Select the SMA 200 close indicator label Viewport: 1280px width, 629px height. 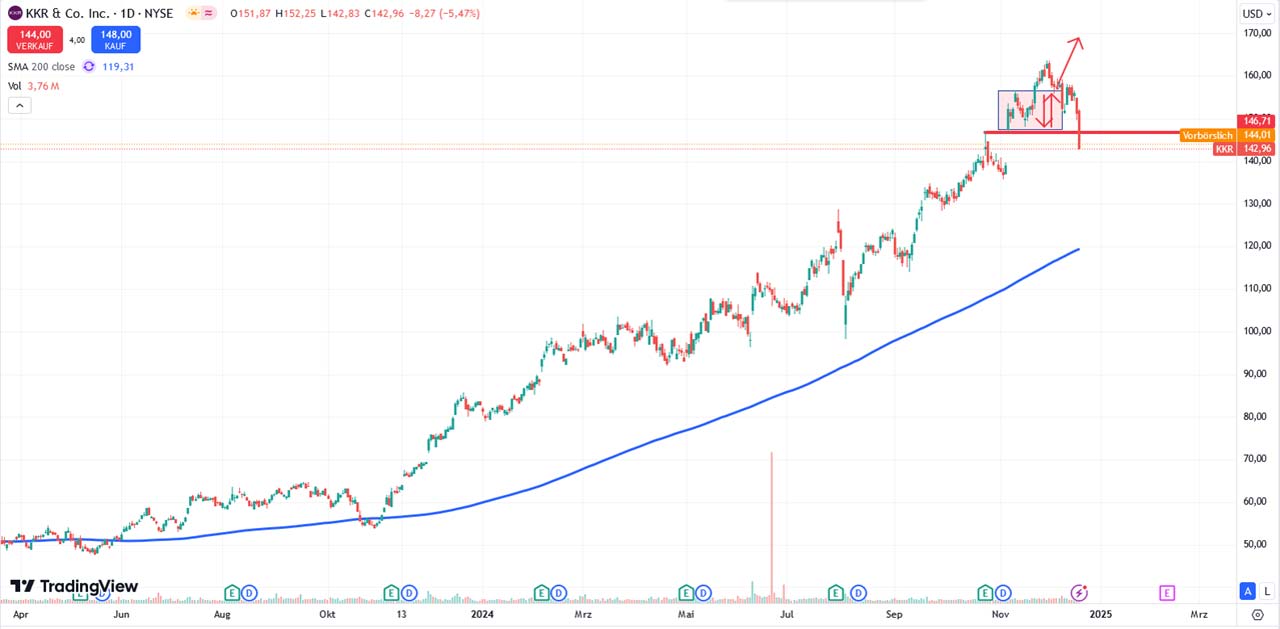(41, 67)
